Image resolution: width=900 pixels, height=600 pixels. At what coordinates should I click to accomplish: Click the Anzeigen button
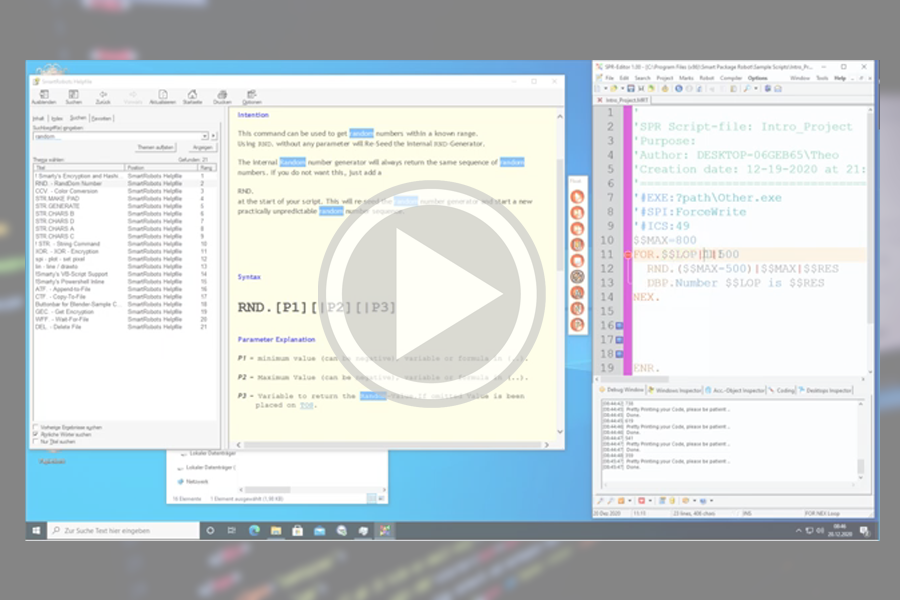tap(203, 147)
